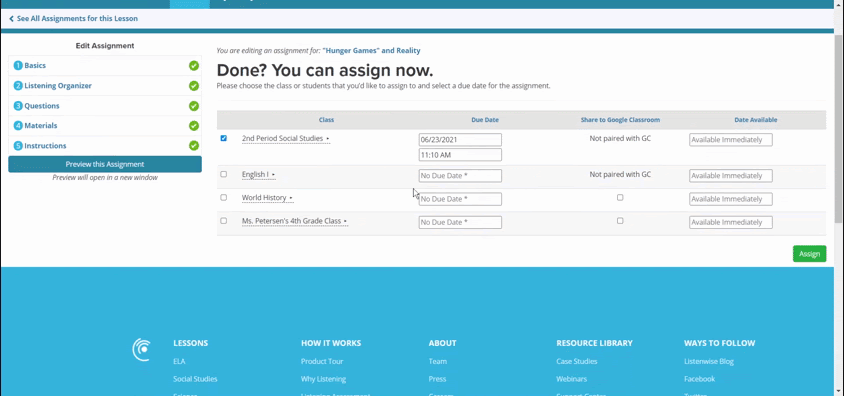Uncheck the 2nd Period Social Studies checkbox
The width and height of the screenshot is (844, 396).
[x=223, y=138]
